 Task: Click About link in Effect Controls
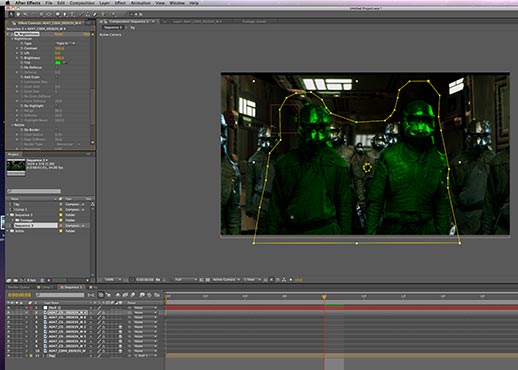click(x=87, y=34)
